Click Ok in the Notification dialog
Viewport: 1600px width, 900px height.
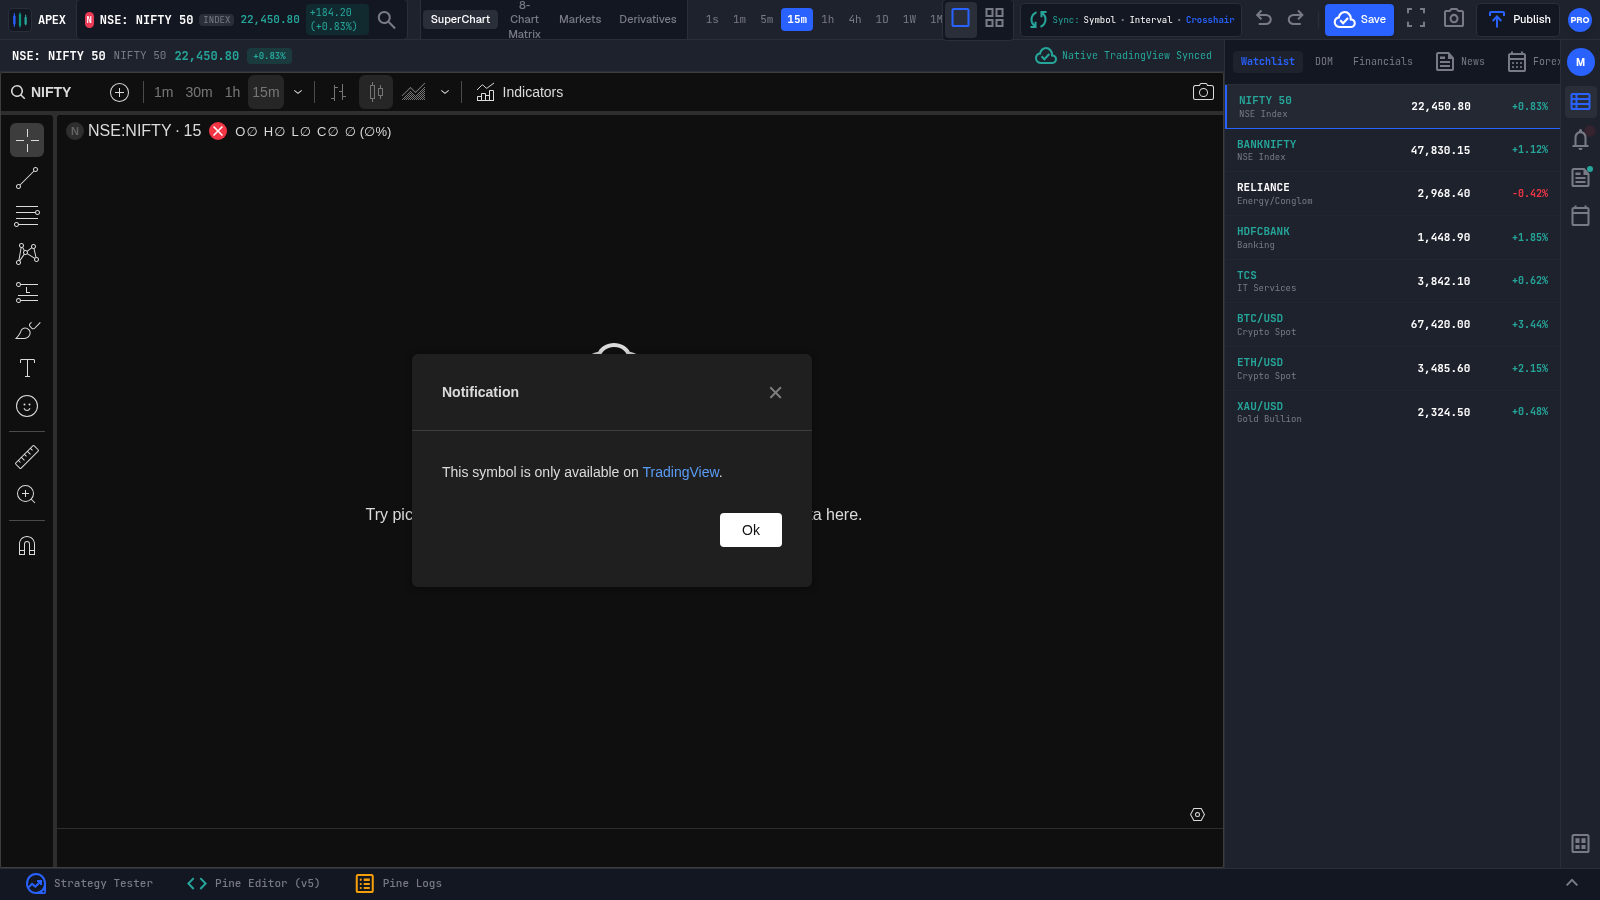pos(751,530)
